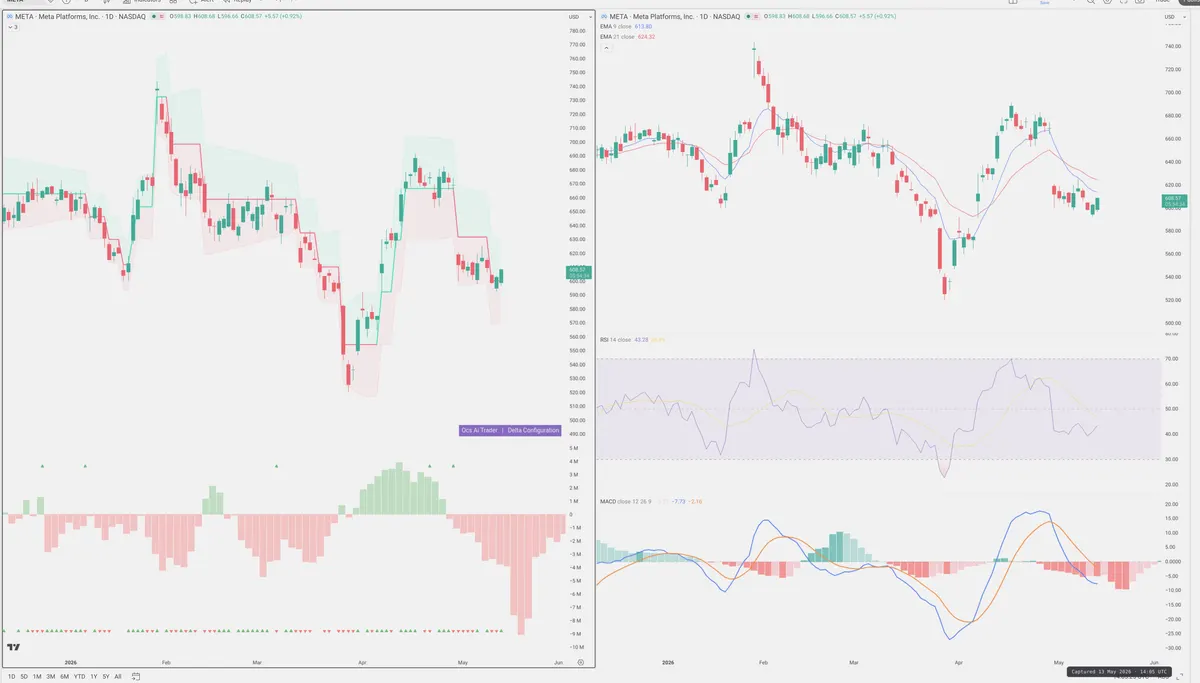Screen dimensions: 1200x683
Task: Click right chart's 608.57 current price label
Action: (x=1175, y=199)
